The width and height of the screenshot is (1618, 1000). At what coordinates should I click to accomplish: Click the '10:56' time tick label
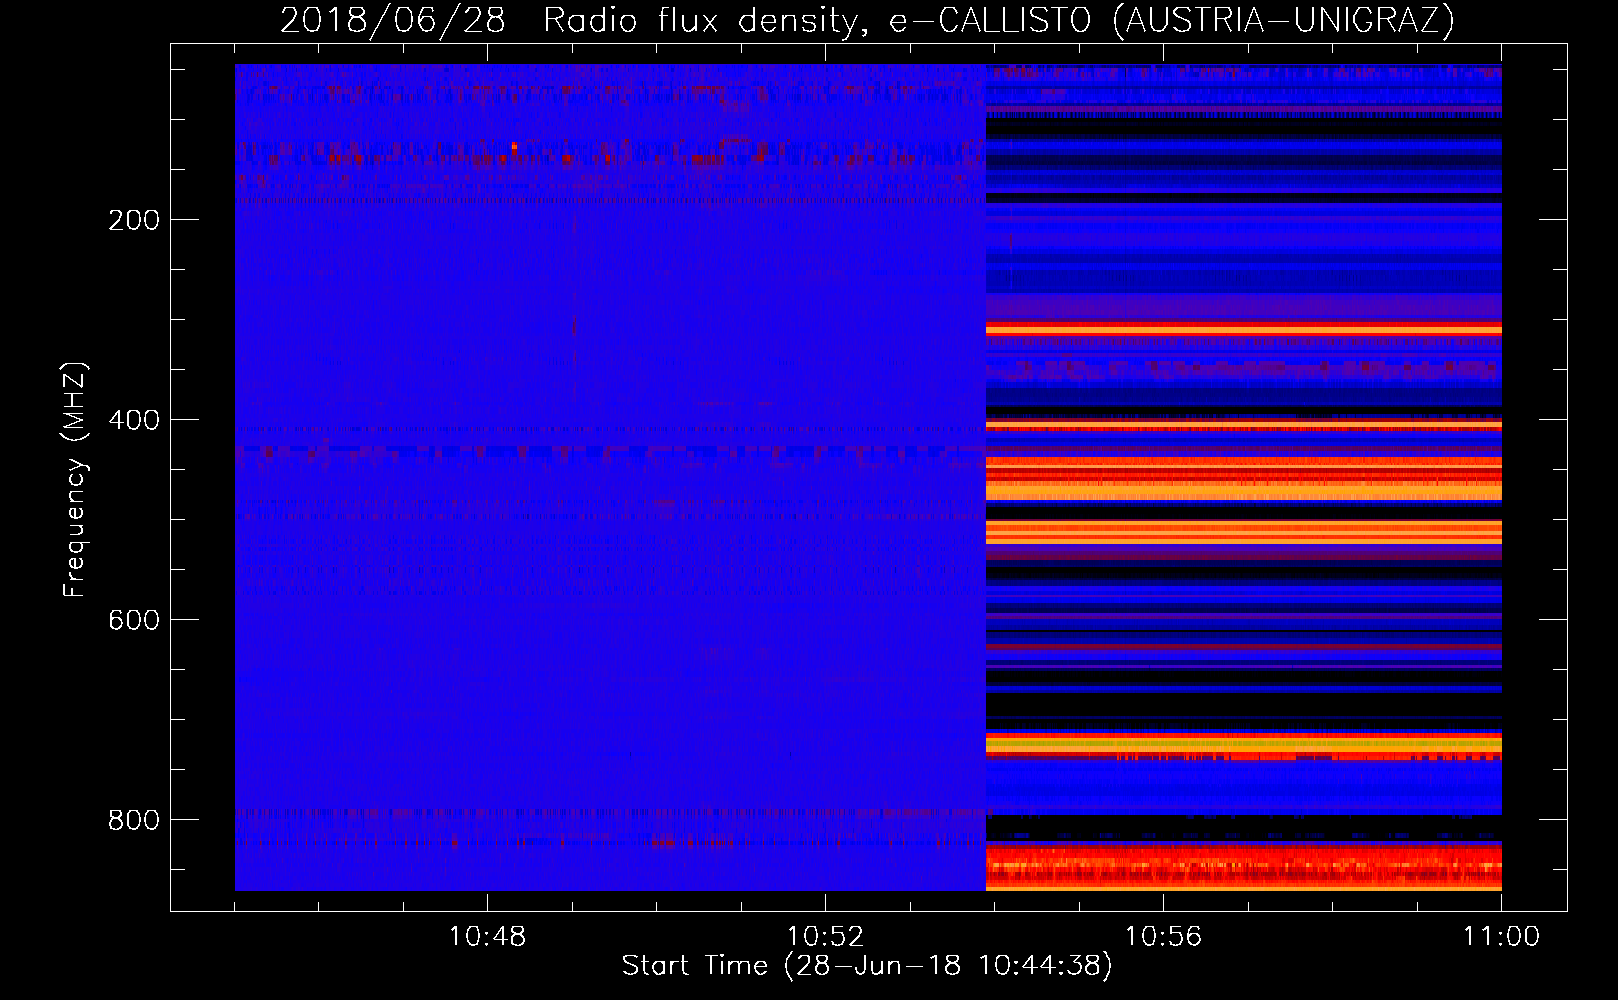point(1163,937)
